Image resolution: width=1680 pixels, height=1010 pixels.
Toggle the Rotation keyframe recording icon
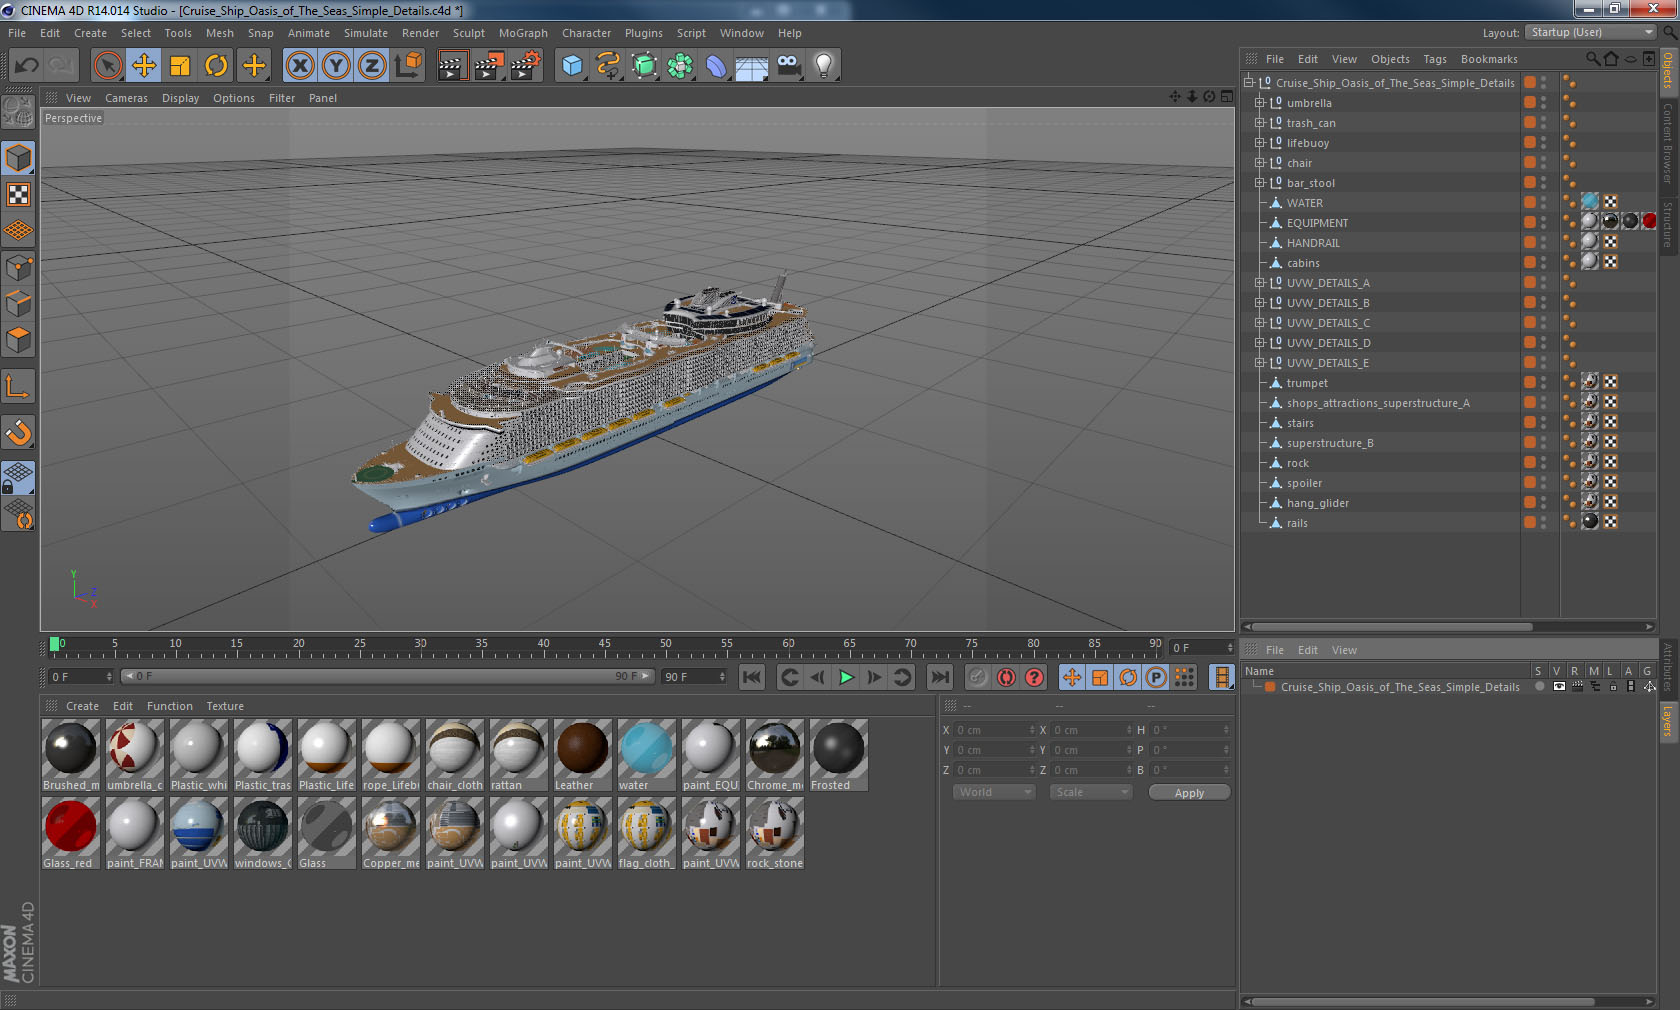1128,677
